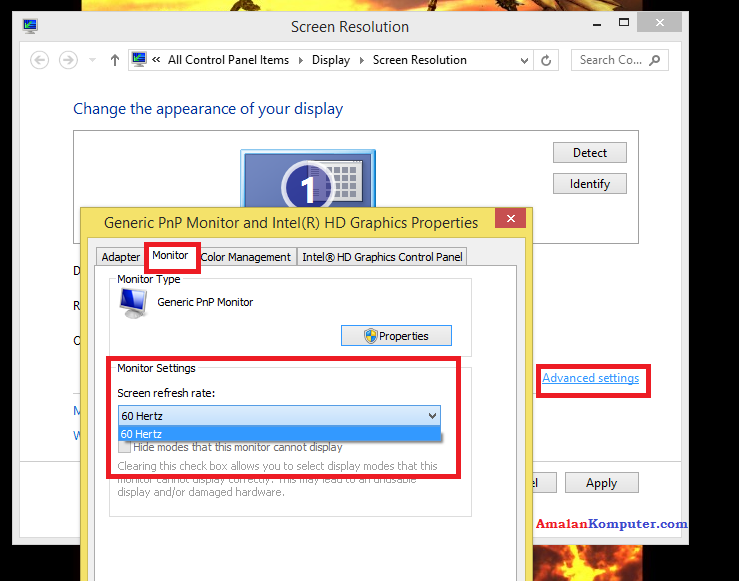Screen dimensions: 739x581
Task: Expand arrow after All Control Panel Items
Action: tap(301, 60)
